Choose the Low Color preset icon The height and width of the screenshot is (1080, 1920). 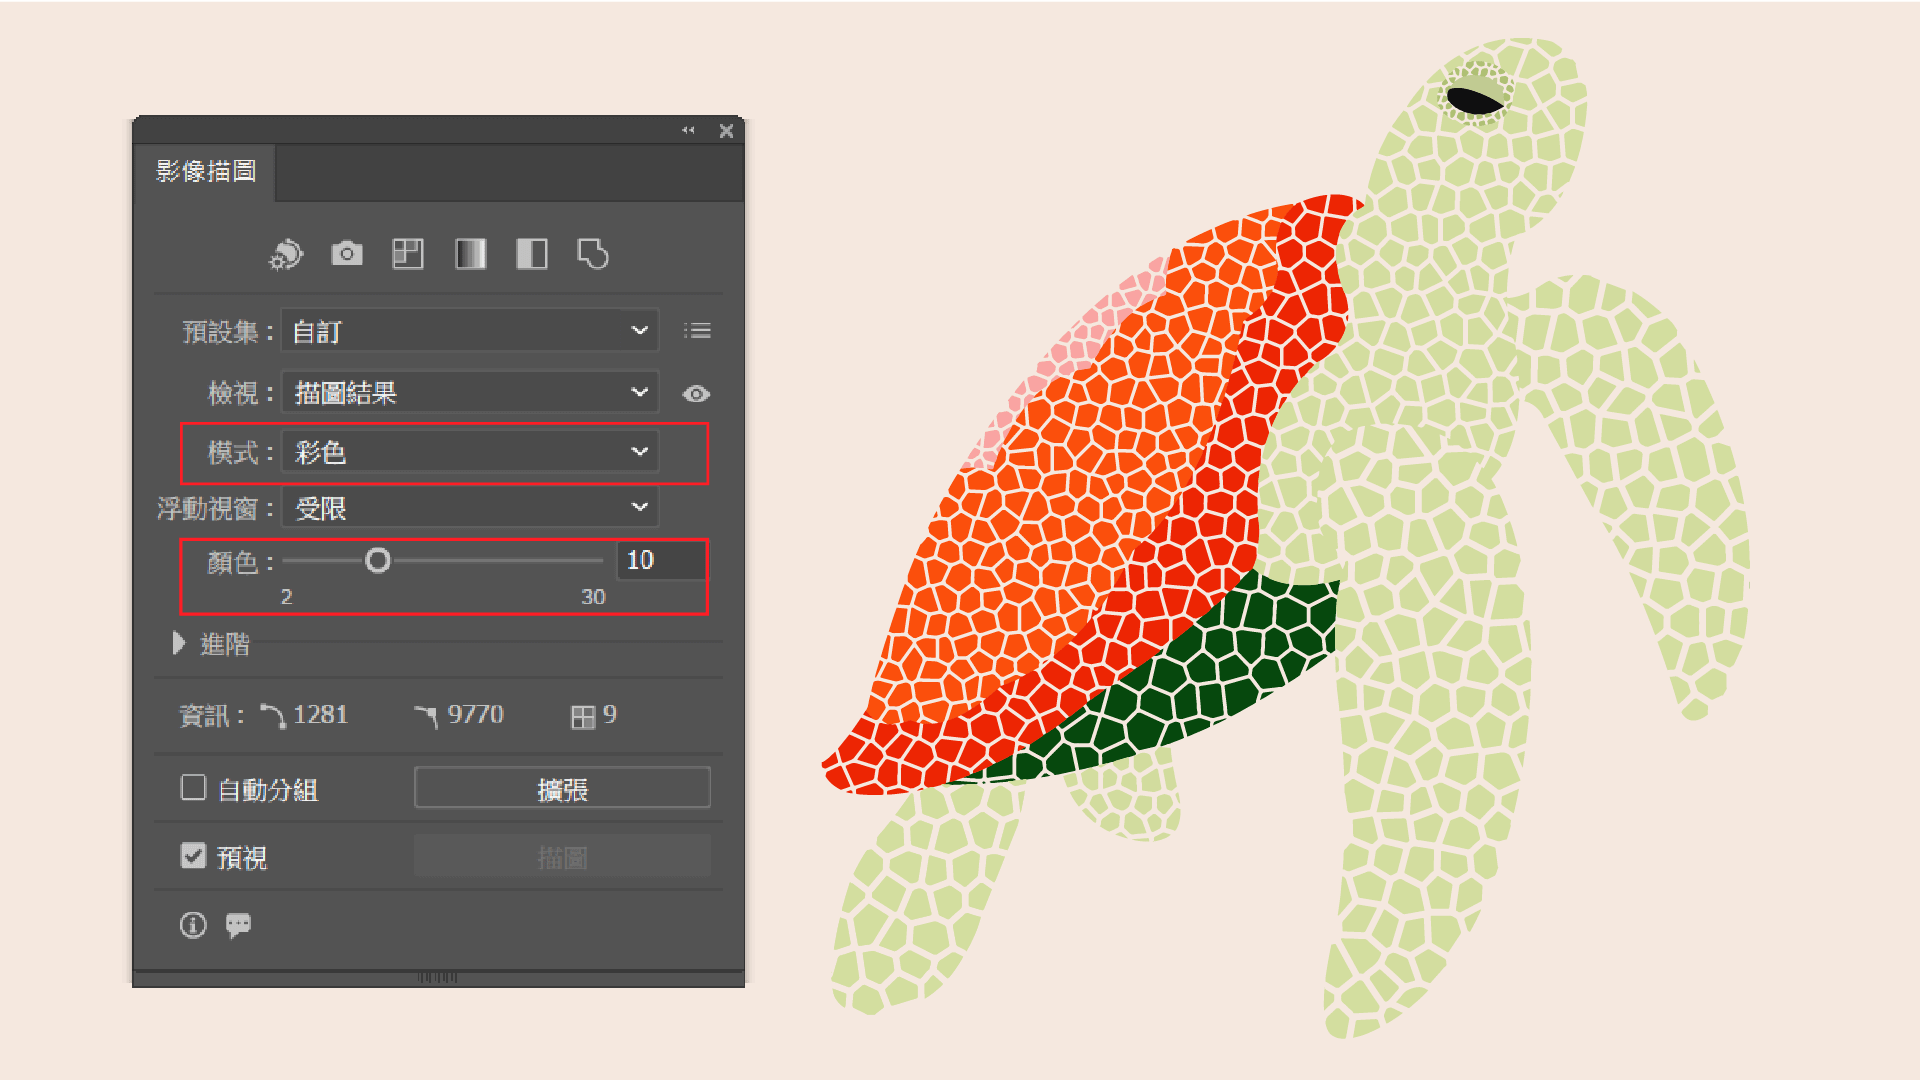(x=408, y=254)
